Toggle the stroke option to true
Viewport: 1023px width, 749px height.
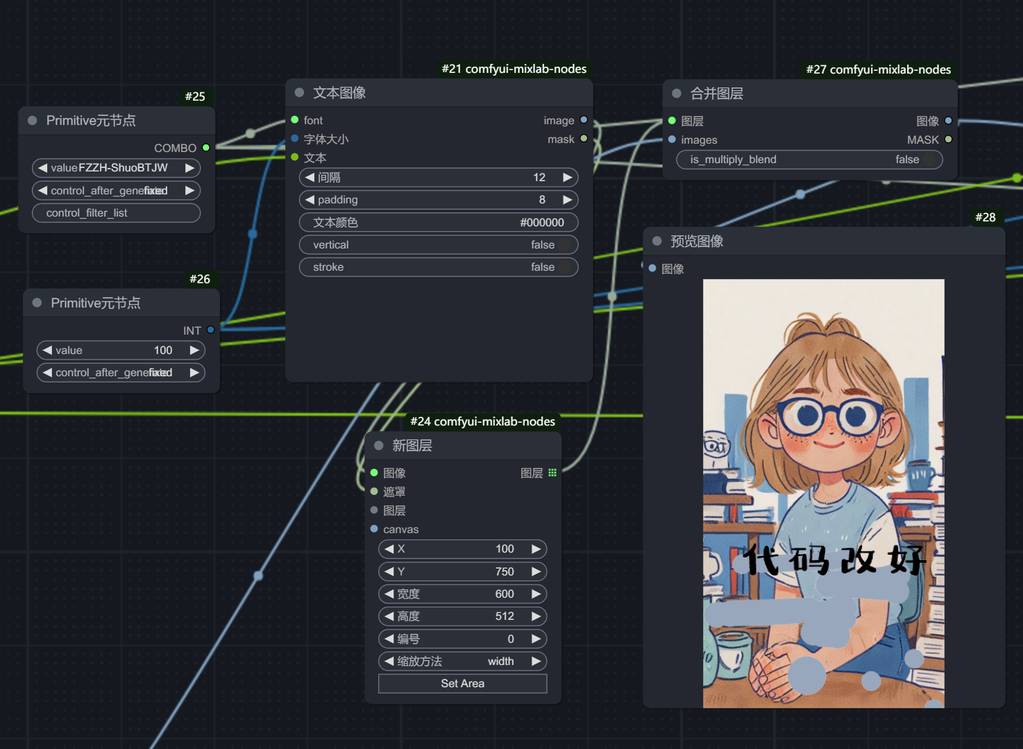[438, 267]
